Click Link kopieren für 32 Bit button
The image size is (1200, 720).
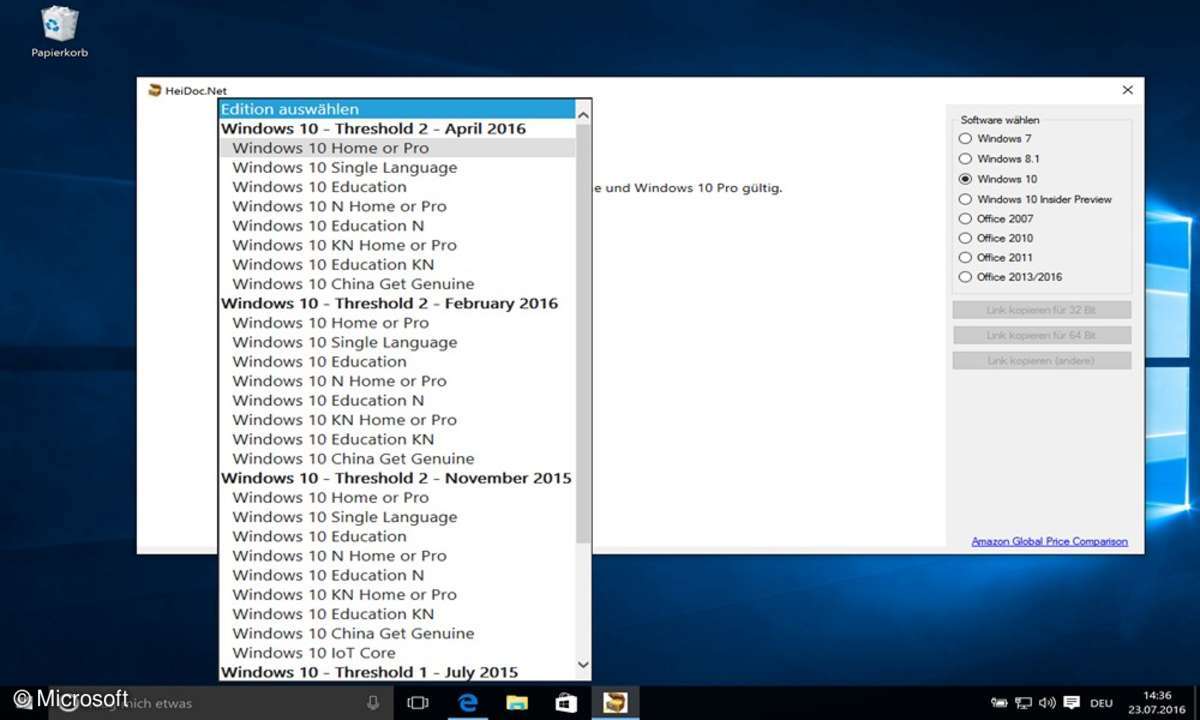(1041, 310)
